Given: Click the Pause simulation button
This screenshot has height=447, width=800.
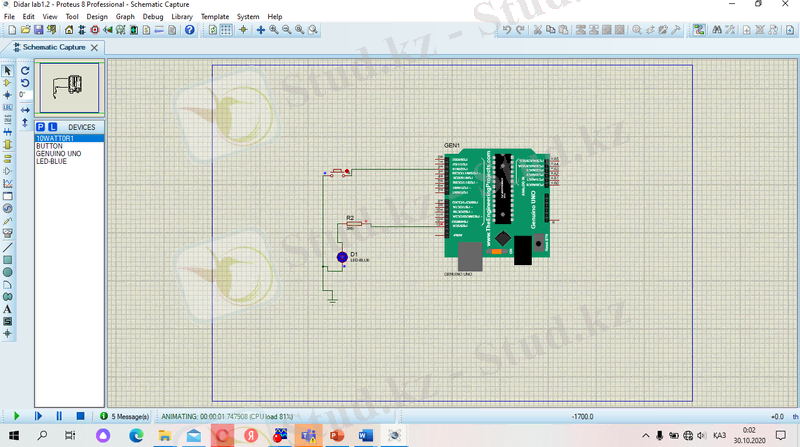Looking at the screenshot, I should pyautogui.click(x=59, y=416).
